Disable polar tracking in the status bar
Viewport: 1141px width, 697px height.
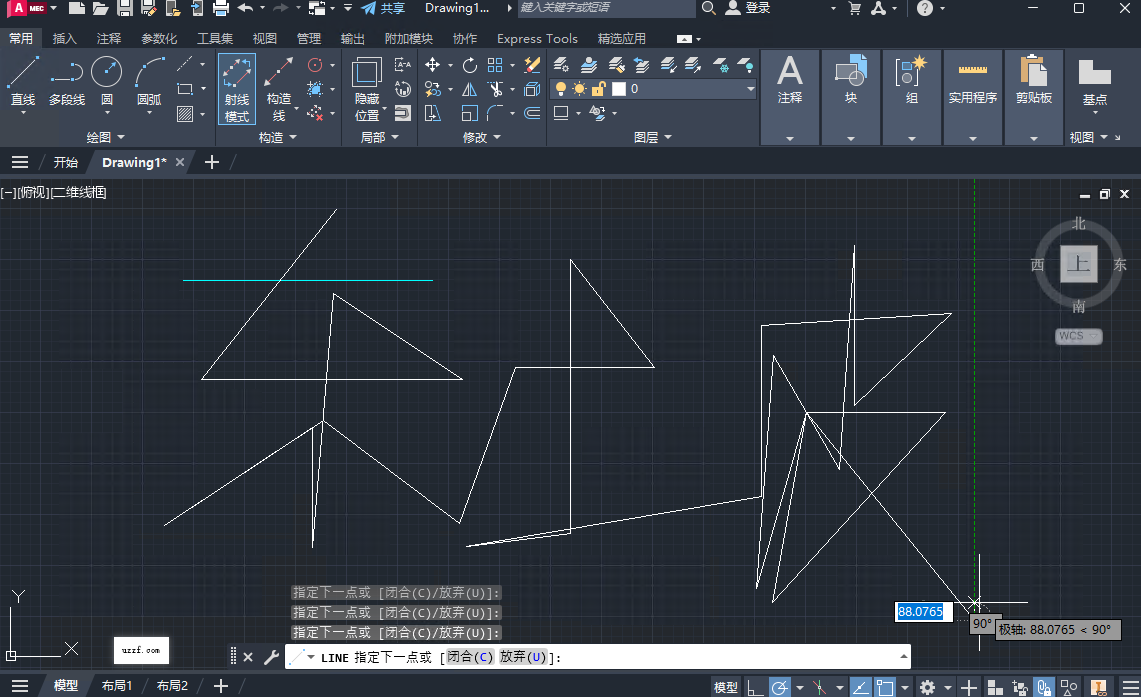pyautogui.click(x=781, y=687)
